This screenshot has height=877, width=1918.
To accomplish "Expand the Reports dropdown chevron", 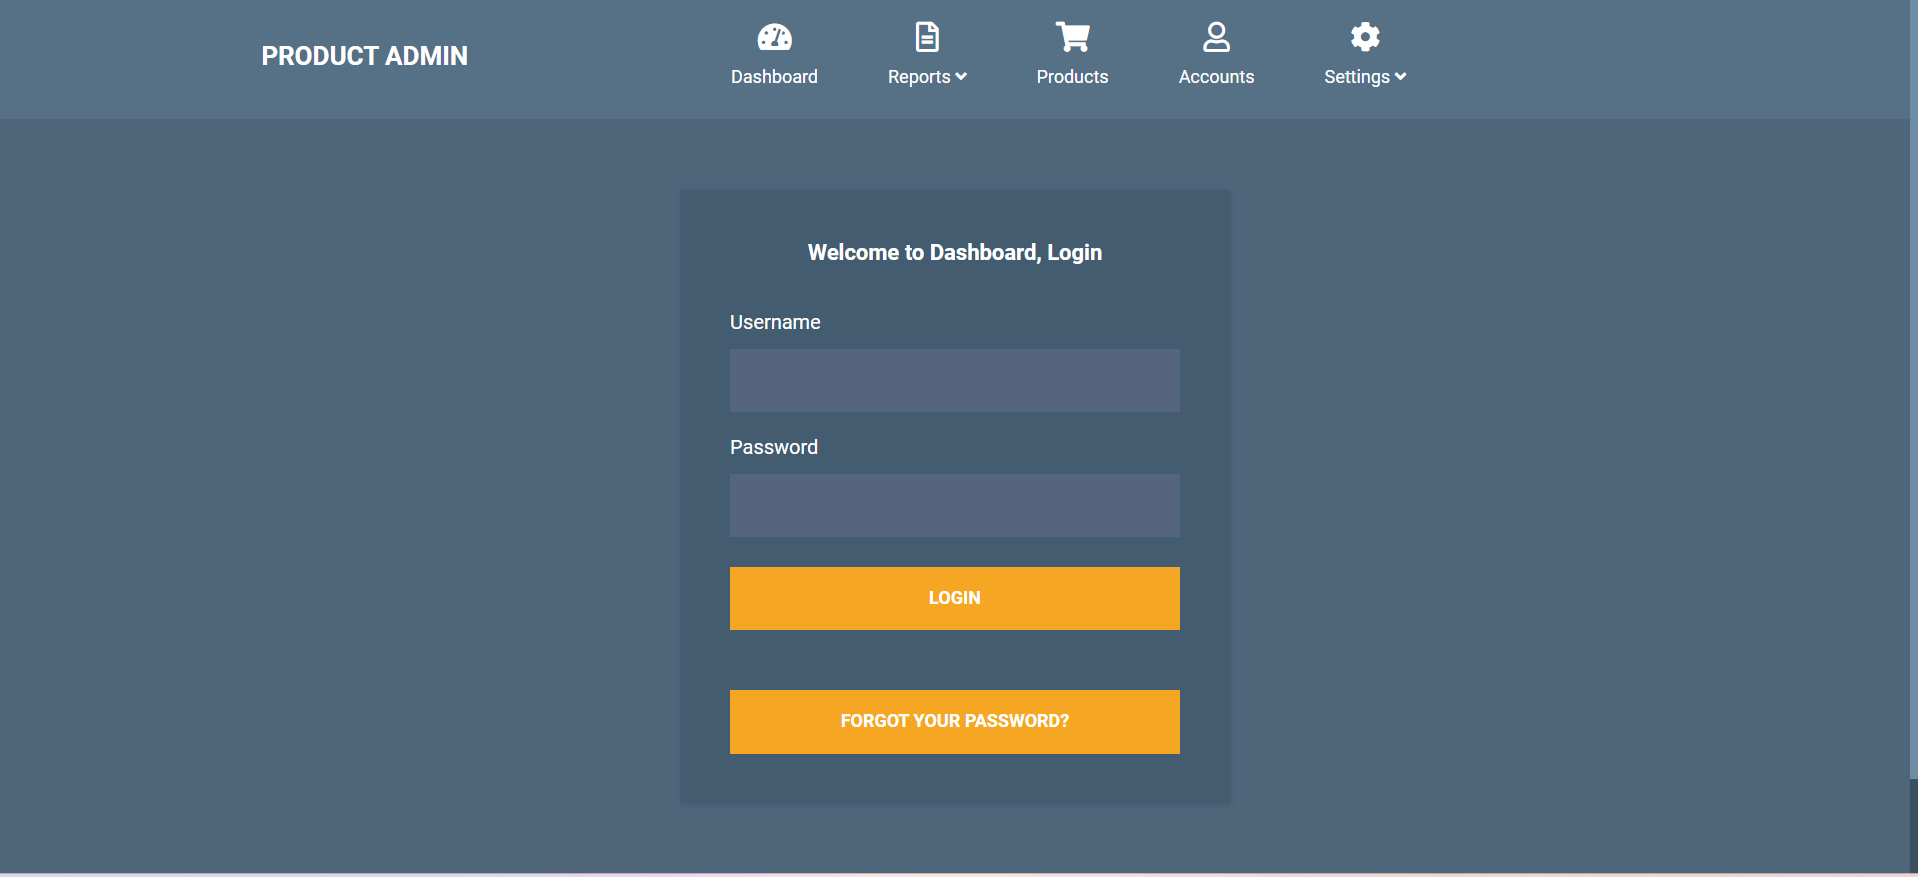I will pyautogui.click(x=961, y=77).
